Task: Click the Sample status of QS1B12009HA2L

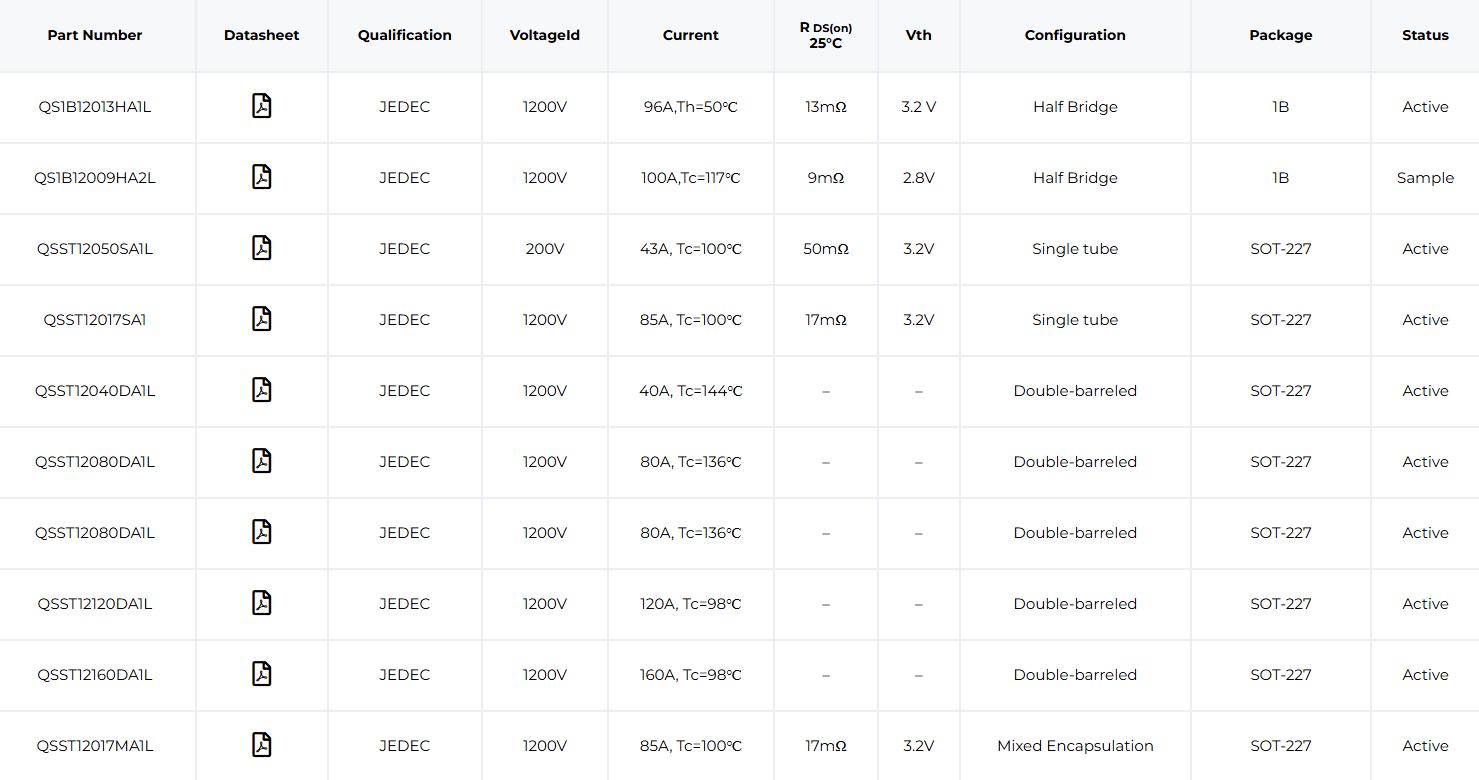Action: [1425, 178]
